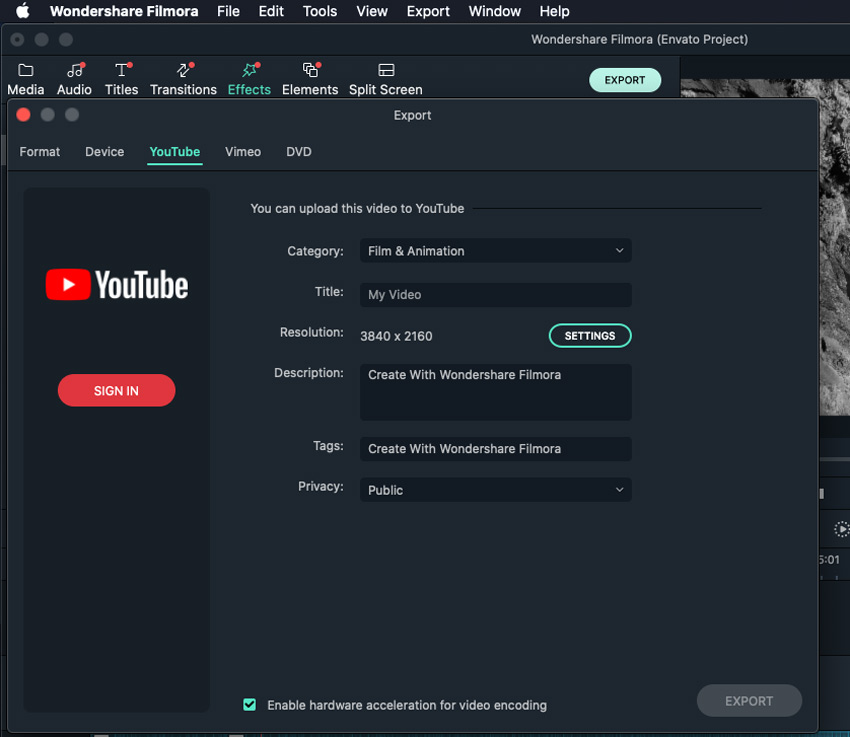Select the YouTube export tab

[175, 152]
